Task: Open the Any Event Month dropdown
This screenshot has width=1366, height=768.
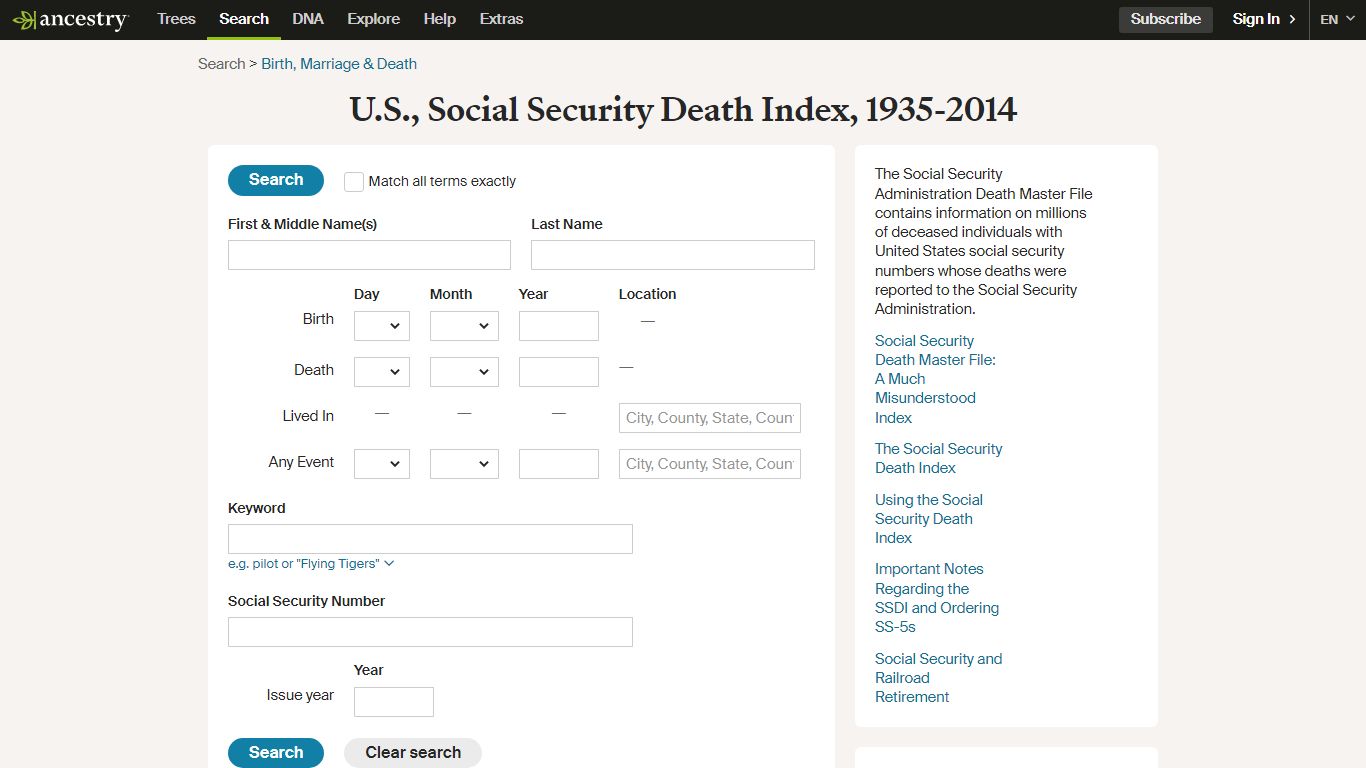Action: 464,464
